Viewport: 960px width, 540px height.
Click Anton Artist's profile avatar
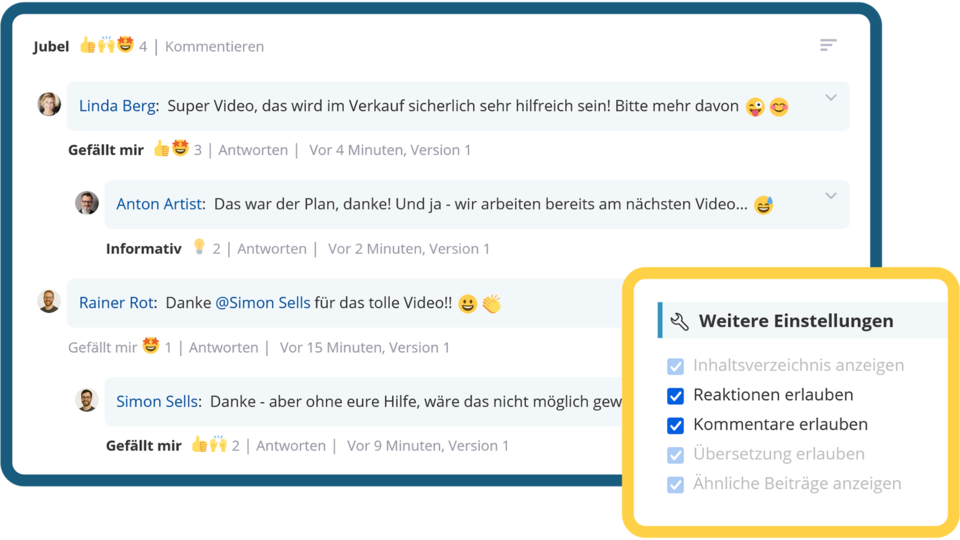click(x=86, y=203)
